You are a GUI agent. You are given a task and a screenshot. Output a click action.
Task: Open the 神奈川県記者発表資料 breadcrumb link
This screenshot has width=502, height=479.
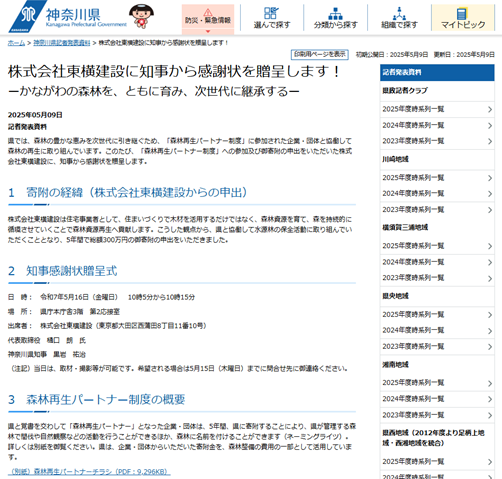(62, 43)
